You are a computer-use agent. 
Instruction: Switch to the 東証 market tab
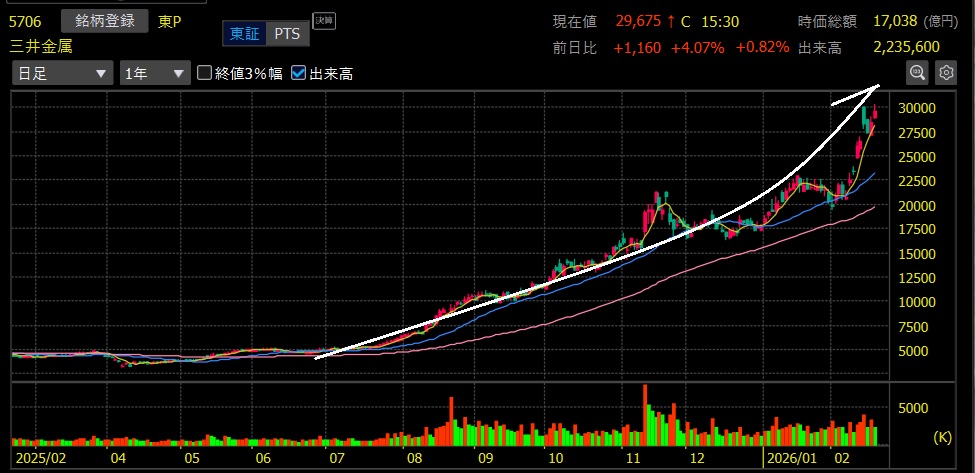[x=244, y=33]
